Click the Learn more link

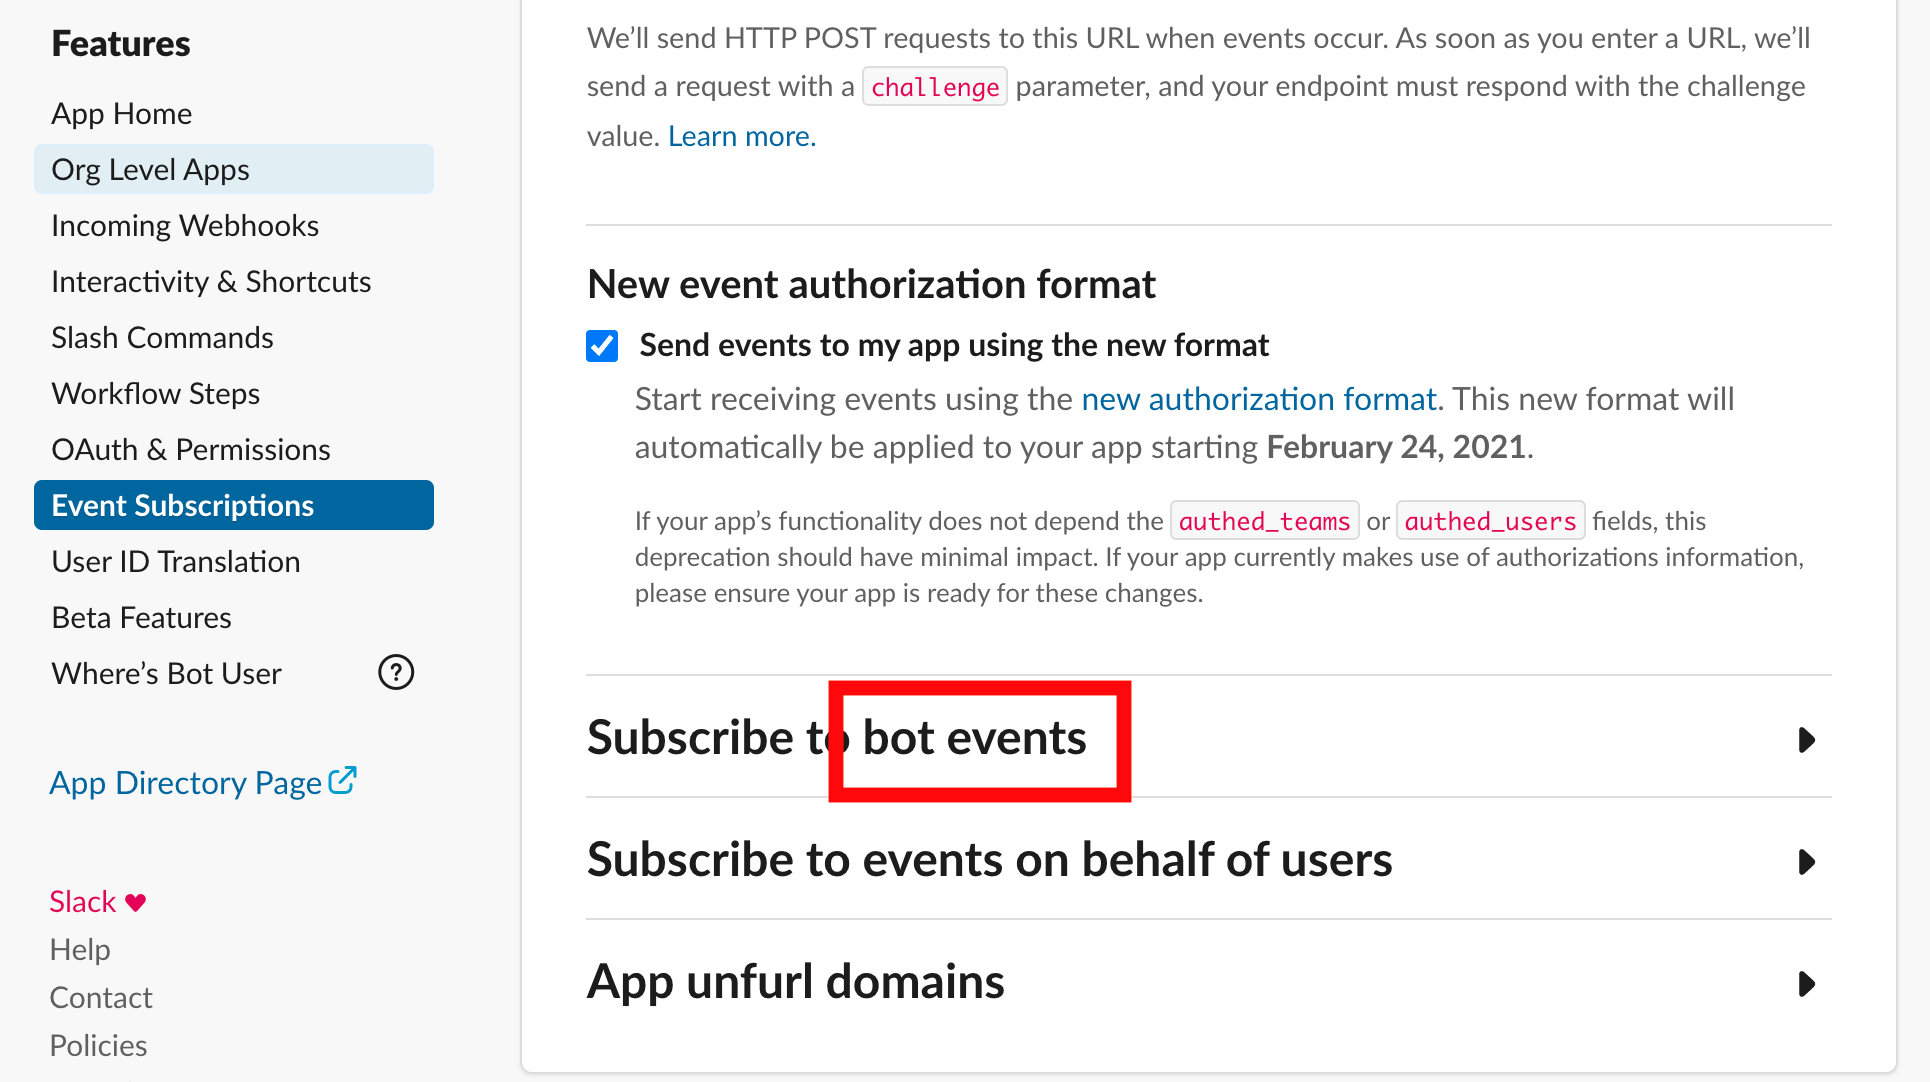pyautogui.click(x=742, y=136)
